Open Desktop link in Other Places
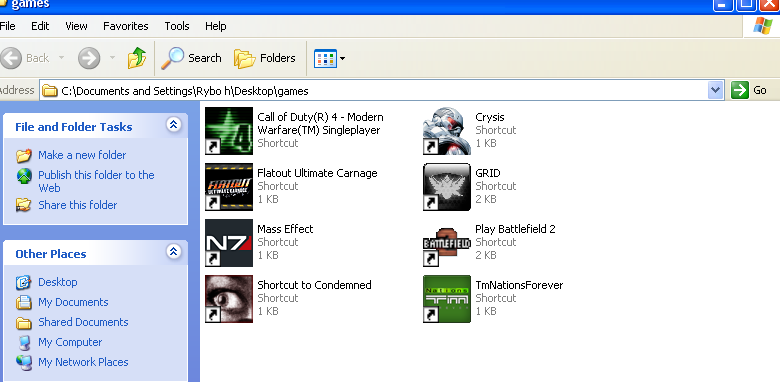Viewport: 780px width, 382px height. pyautogui.click(x=58, y=282)
